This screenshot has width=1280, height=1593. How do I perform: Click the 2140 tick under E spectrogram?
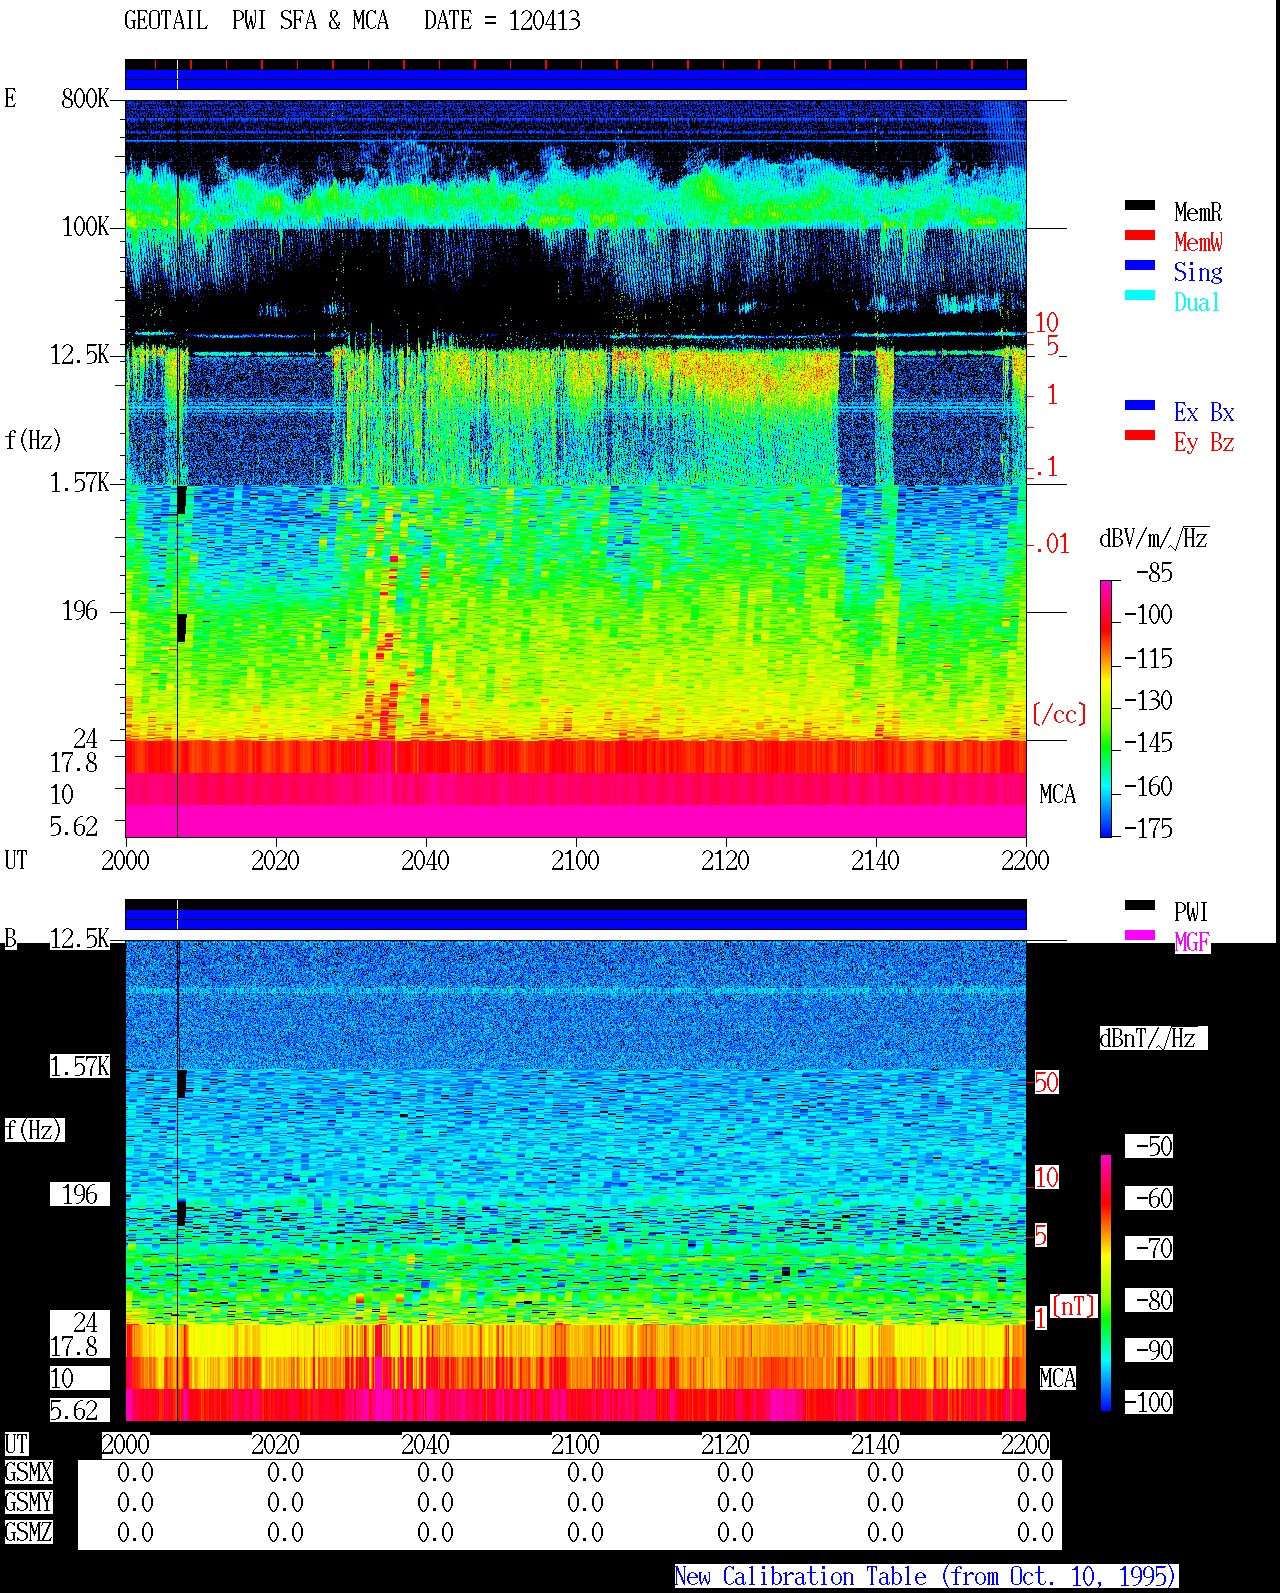pos(875,860)
